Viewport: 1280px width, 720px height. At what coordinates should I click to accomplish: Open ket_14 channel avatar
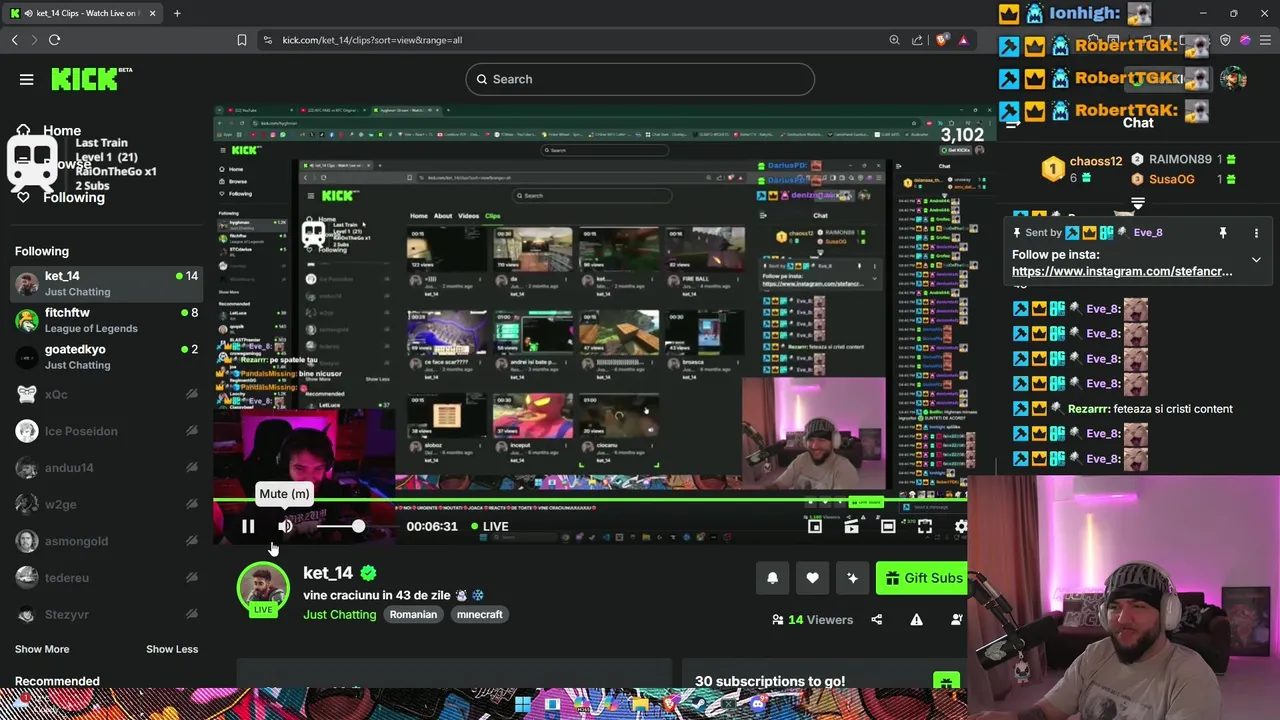(x=263, y=590)
